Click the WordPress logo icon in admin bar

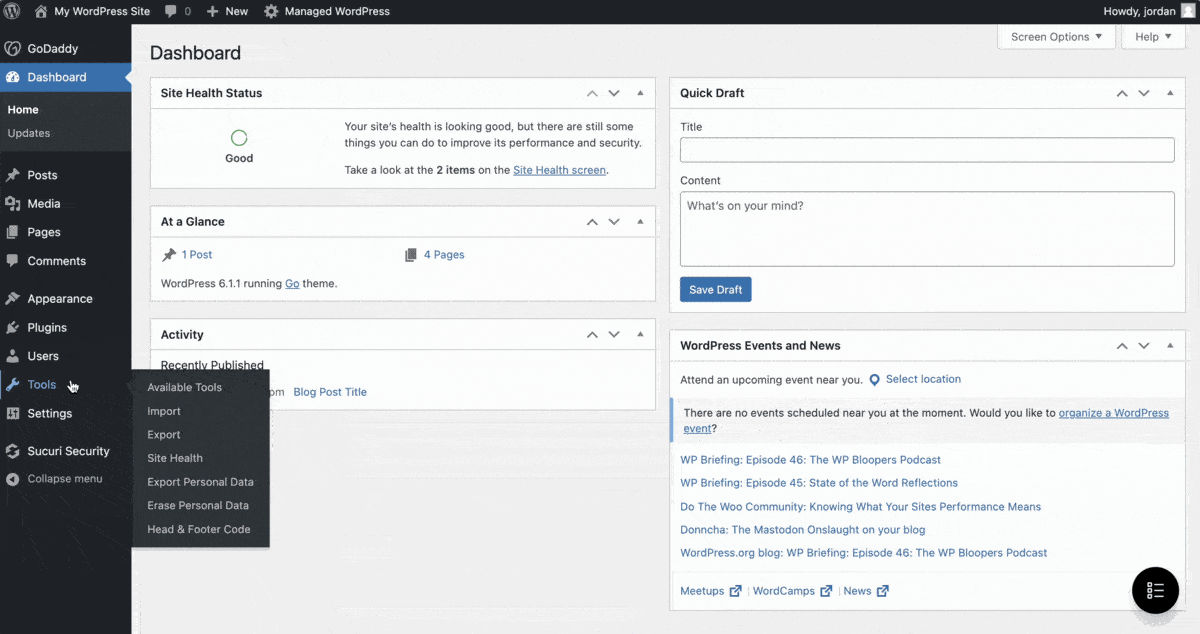pyautogui.click(x=13, y=11)
